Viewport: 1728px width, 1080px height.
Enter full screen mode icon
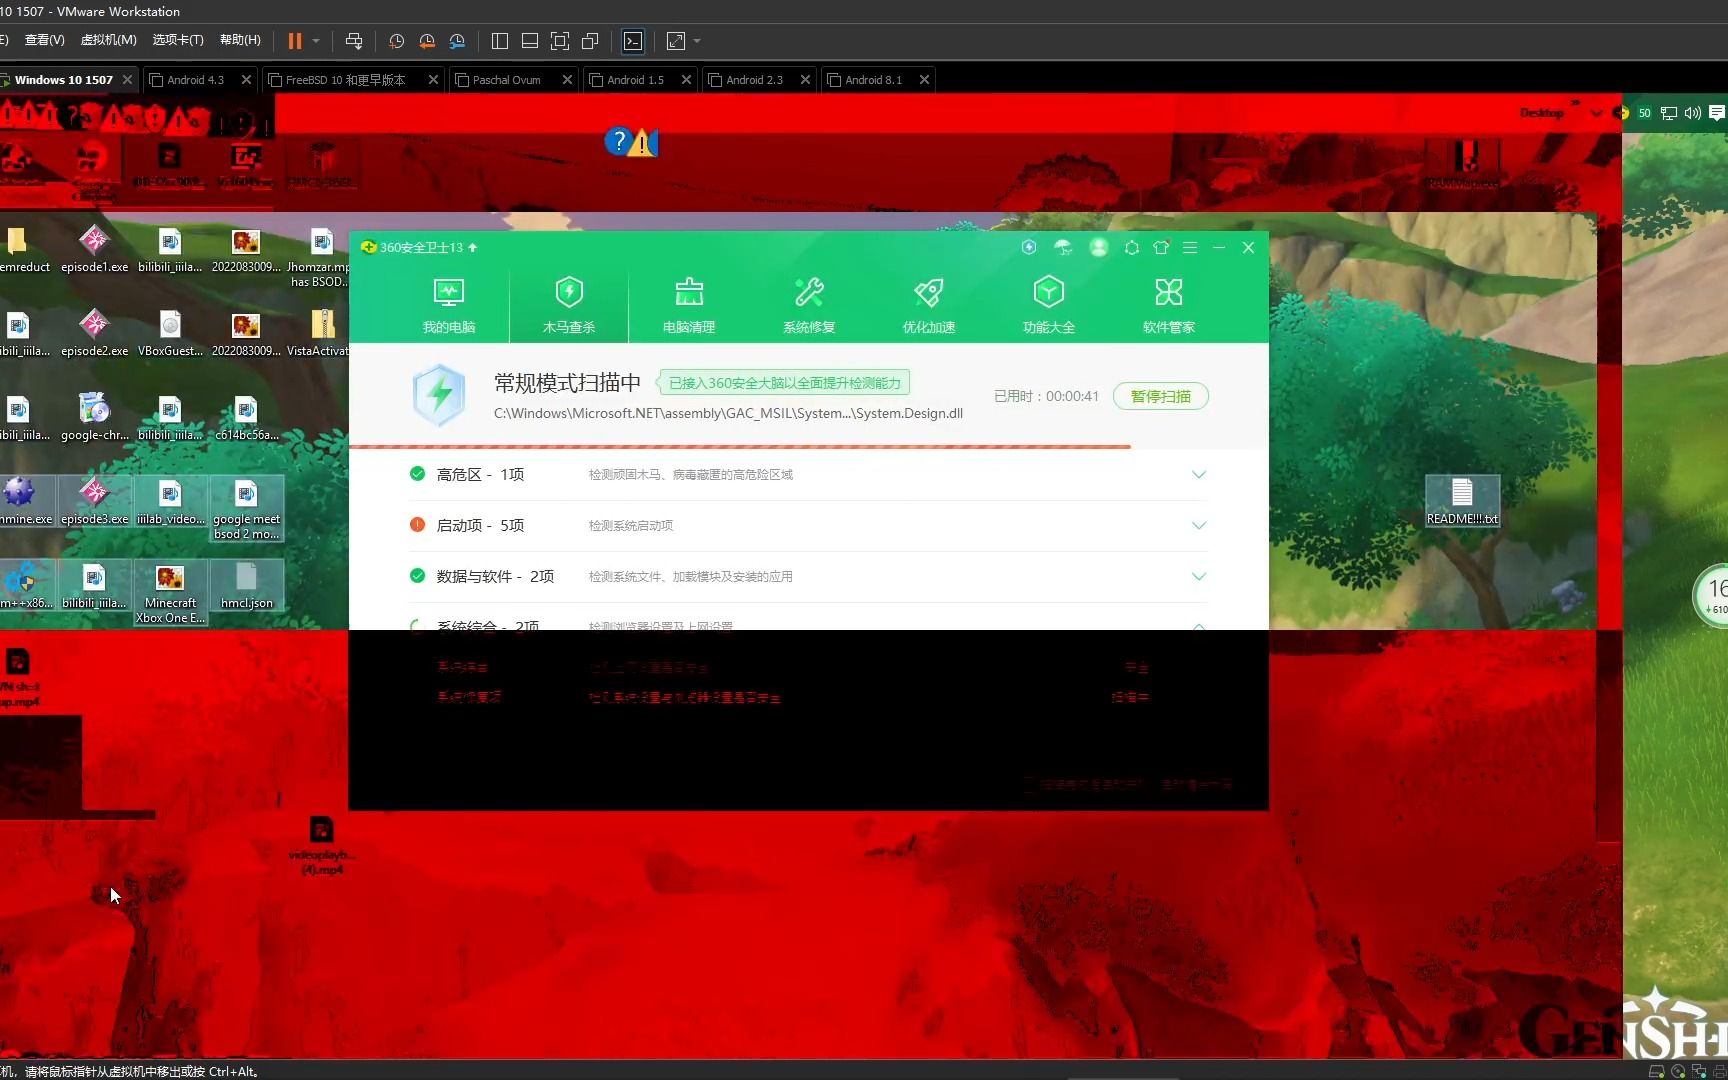pyautogui.click(x=560, y=41)
